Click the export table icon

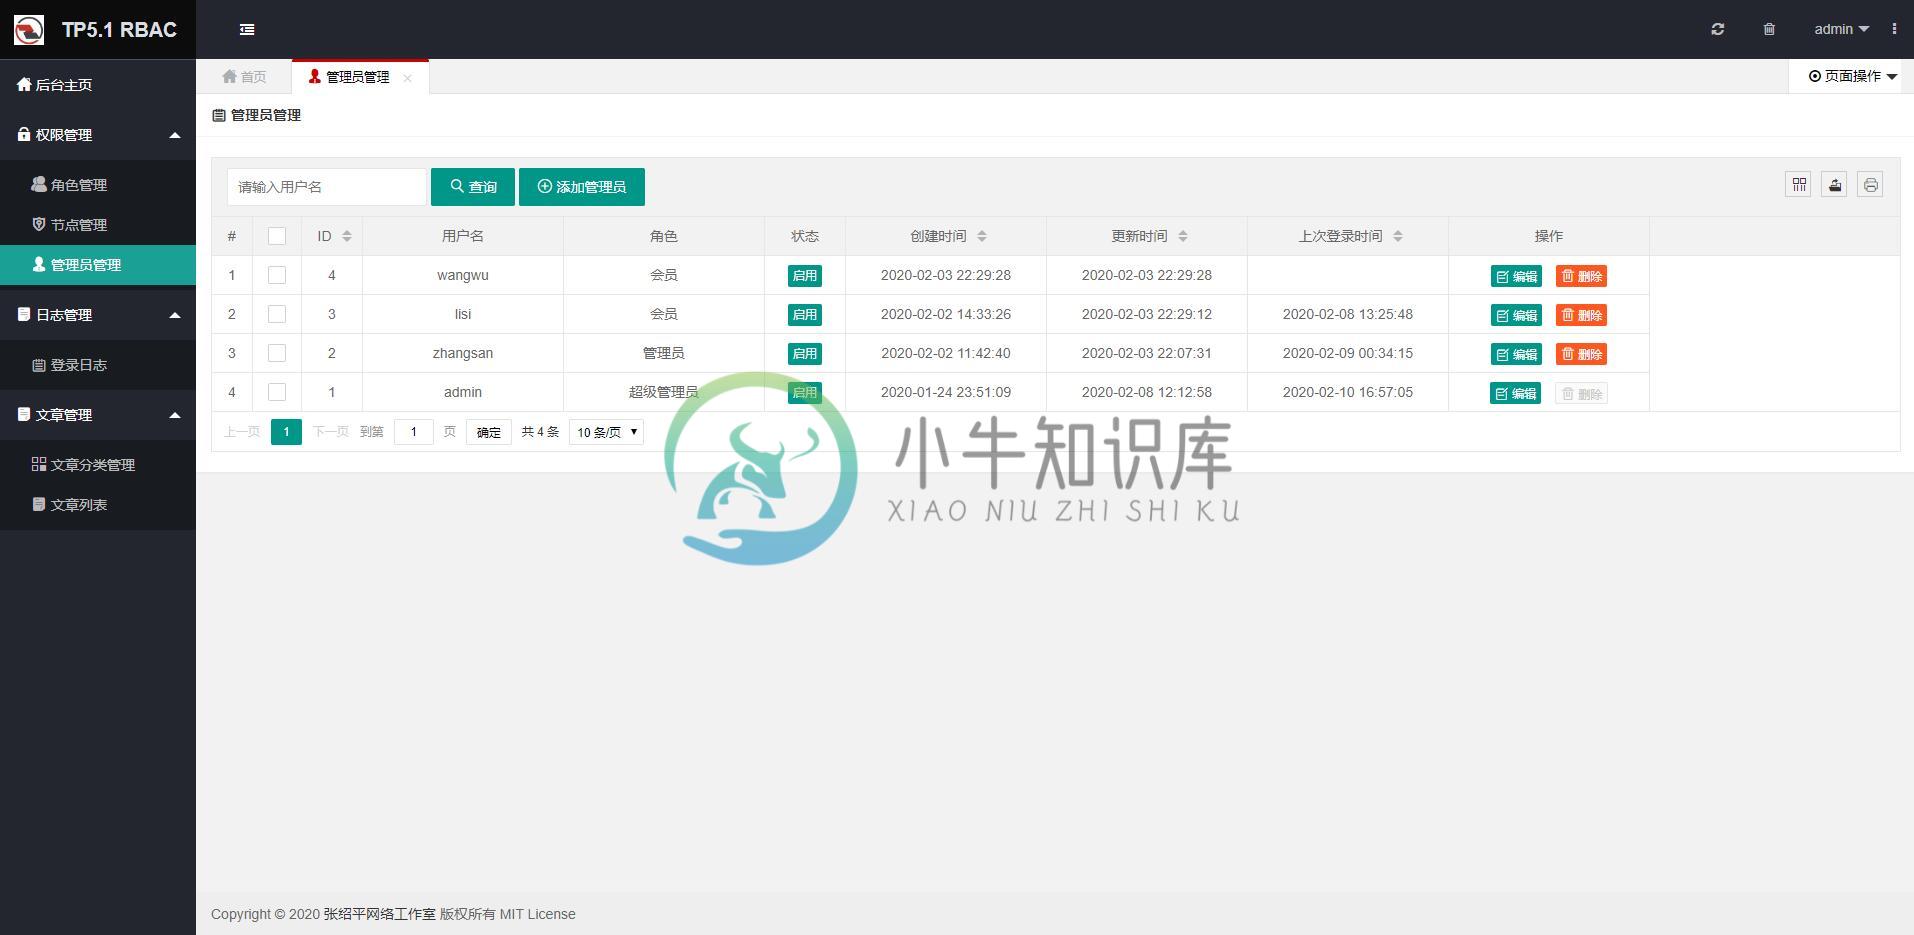click(1835, 185)
